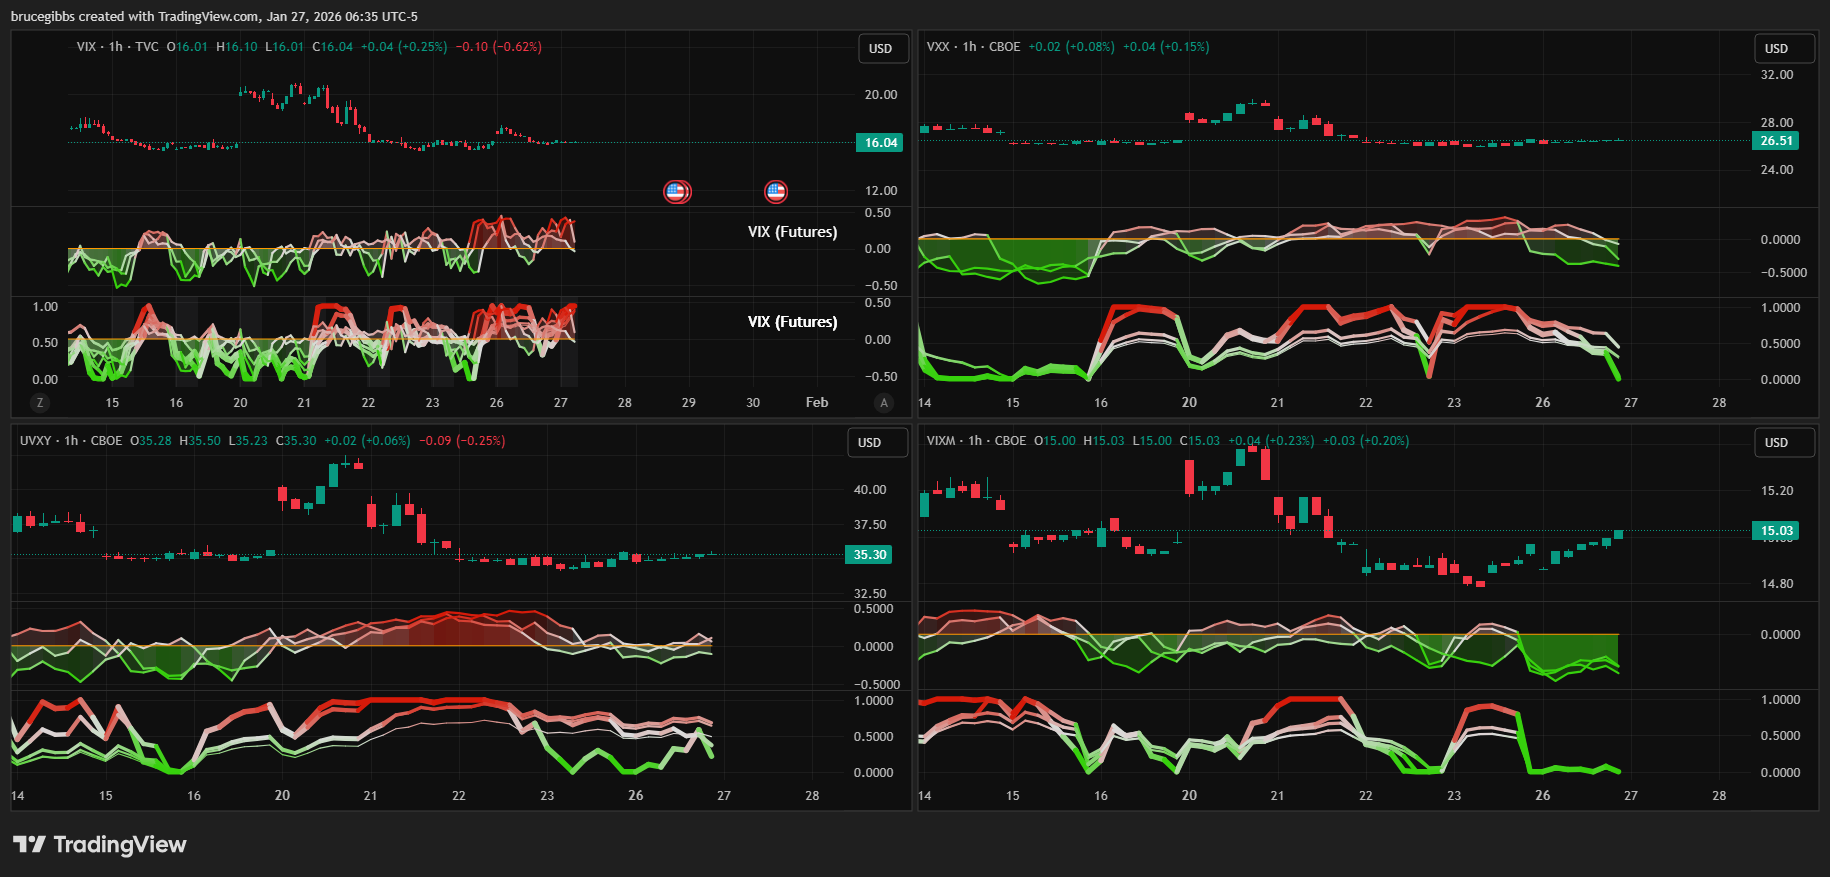Open the US economic event marker near 29
1830x877 pixels.
tap(677, 191)
